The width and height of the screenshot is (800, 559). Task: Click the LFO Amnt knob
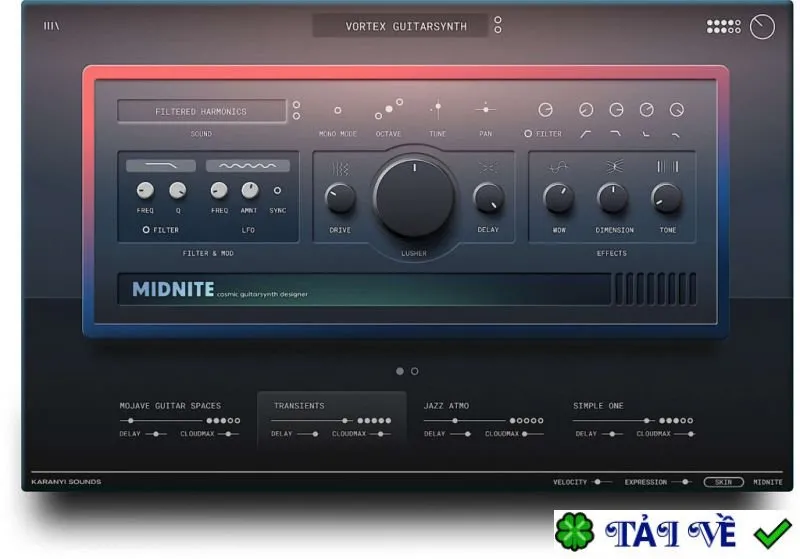click(x=249, y=190)
